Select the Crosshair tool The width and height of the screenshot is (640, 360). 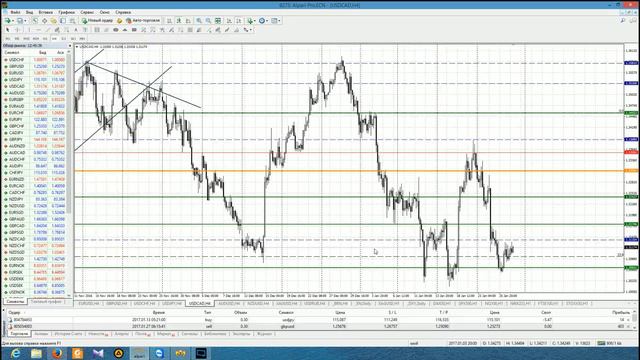coord(17,30)
